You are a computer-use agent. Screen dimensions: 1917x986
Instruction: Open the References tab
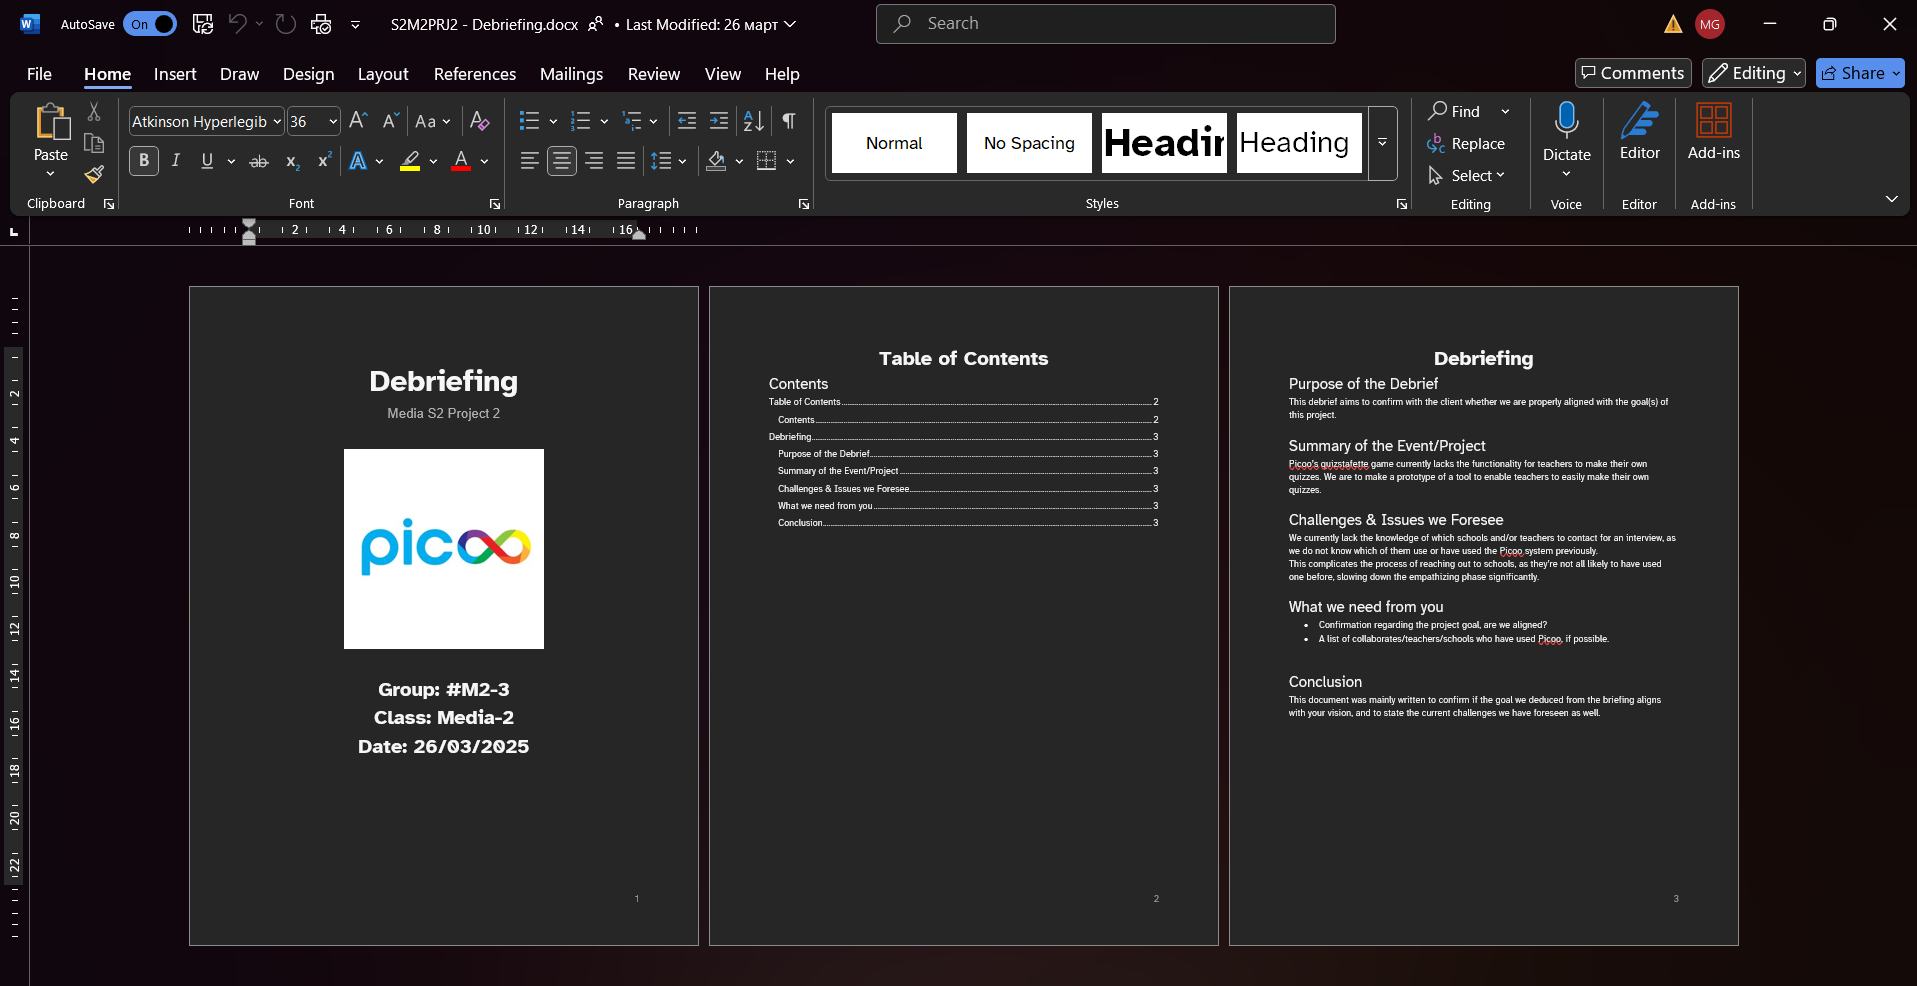tap(474, 74)
